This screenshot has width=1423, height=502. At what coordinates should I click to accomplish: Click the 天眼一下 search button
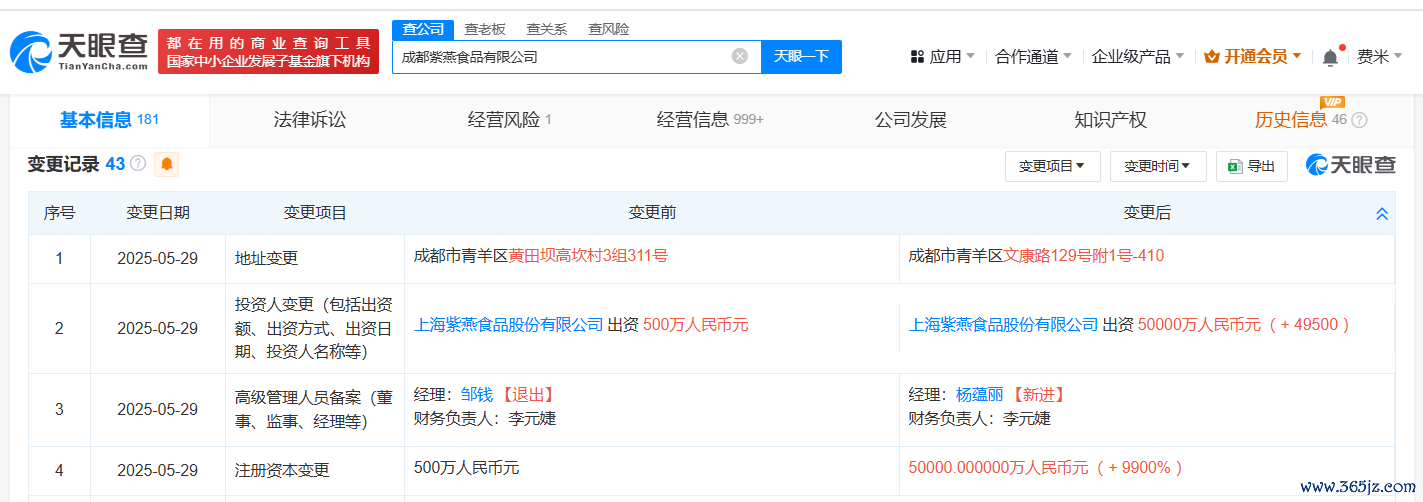801,57
